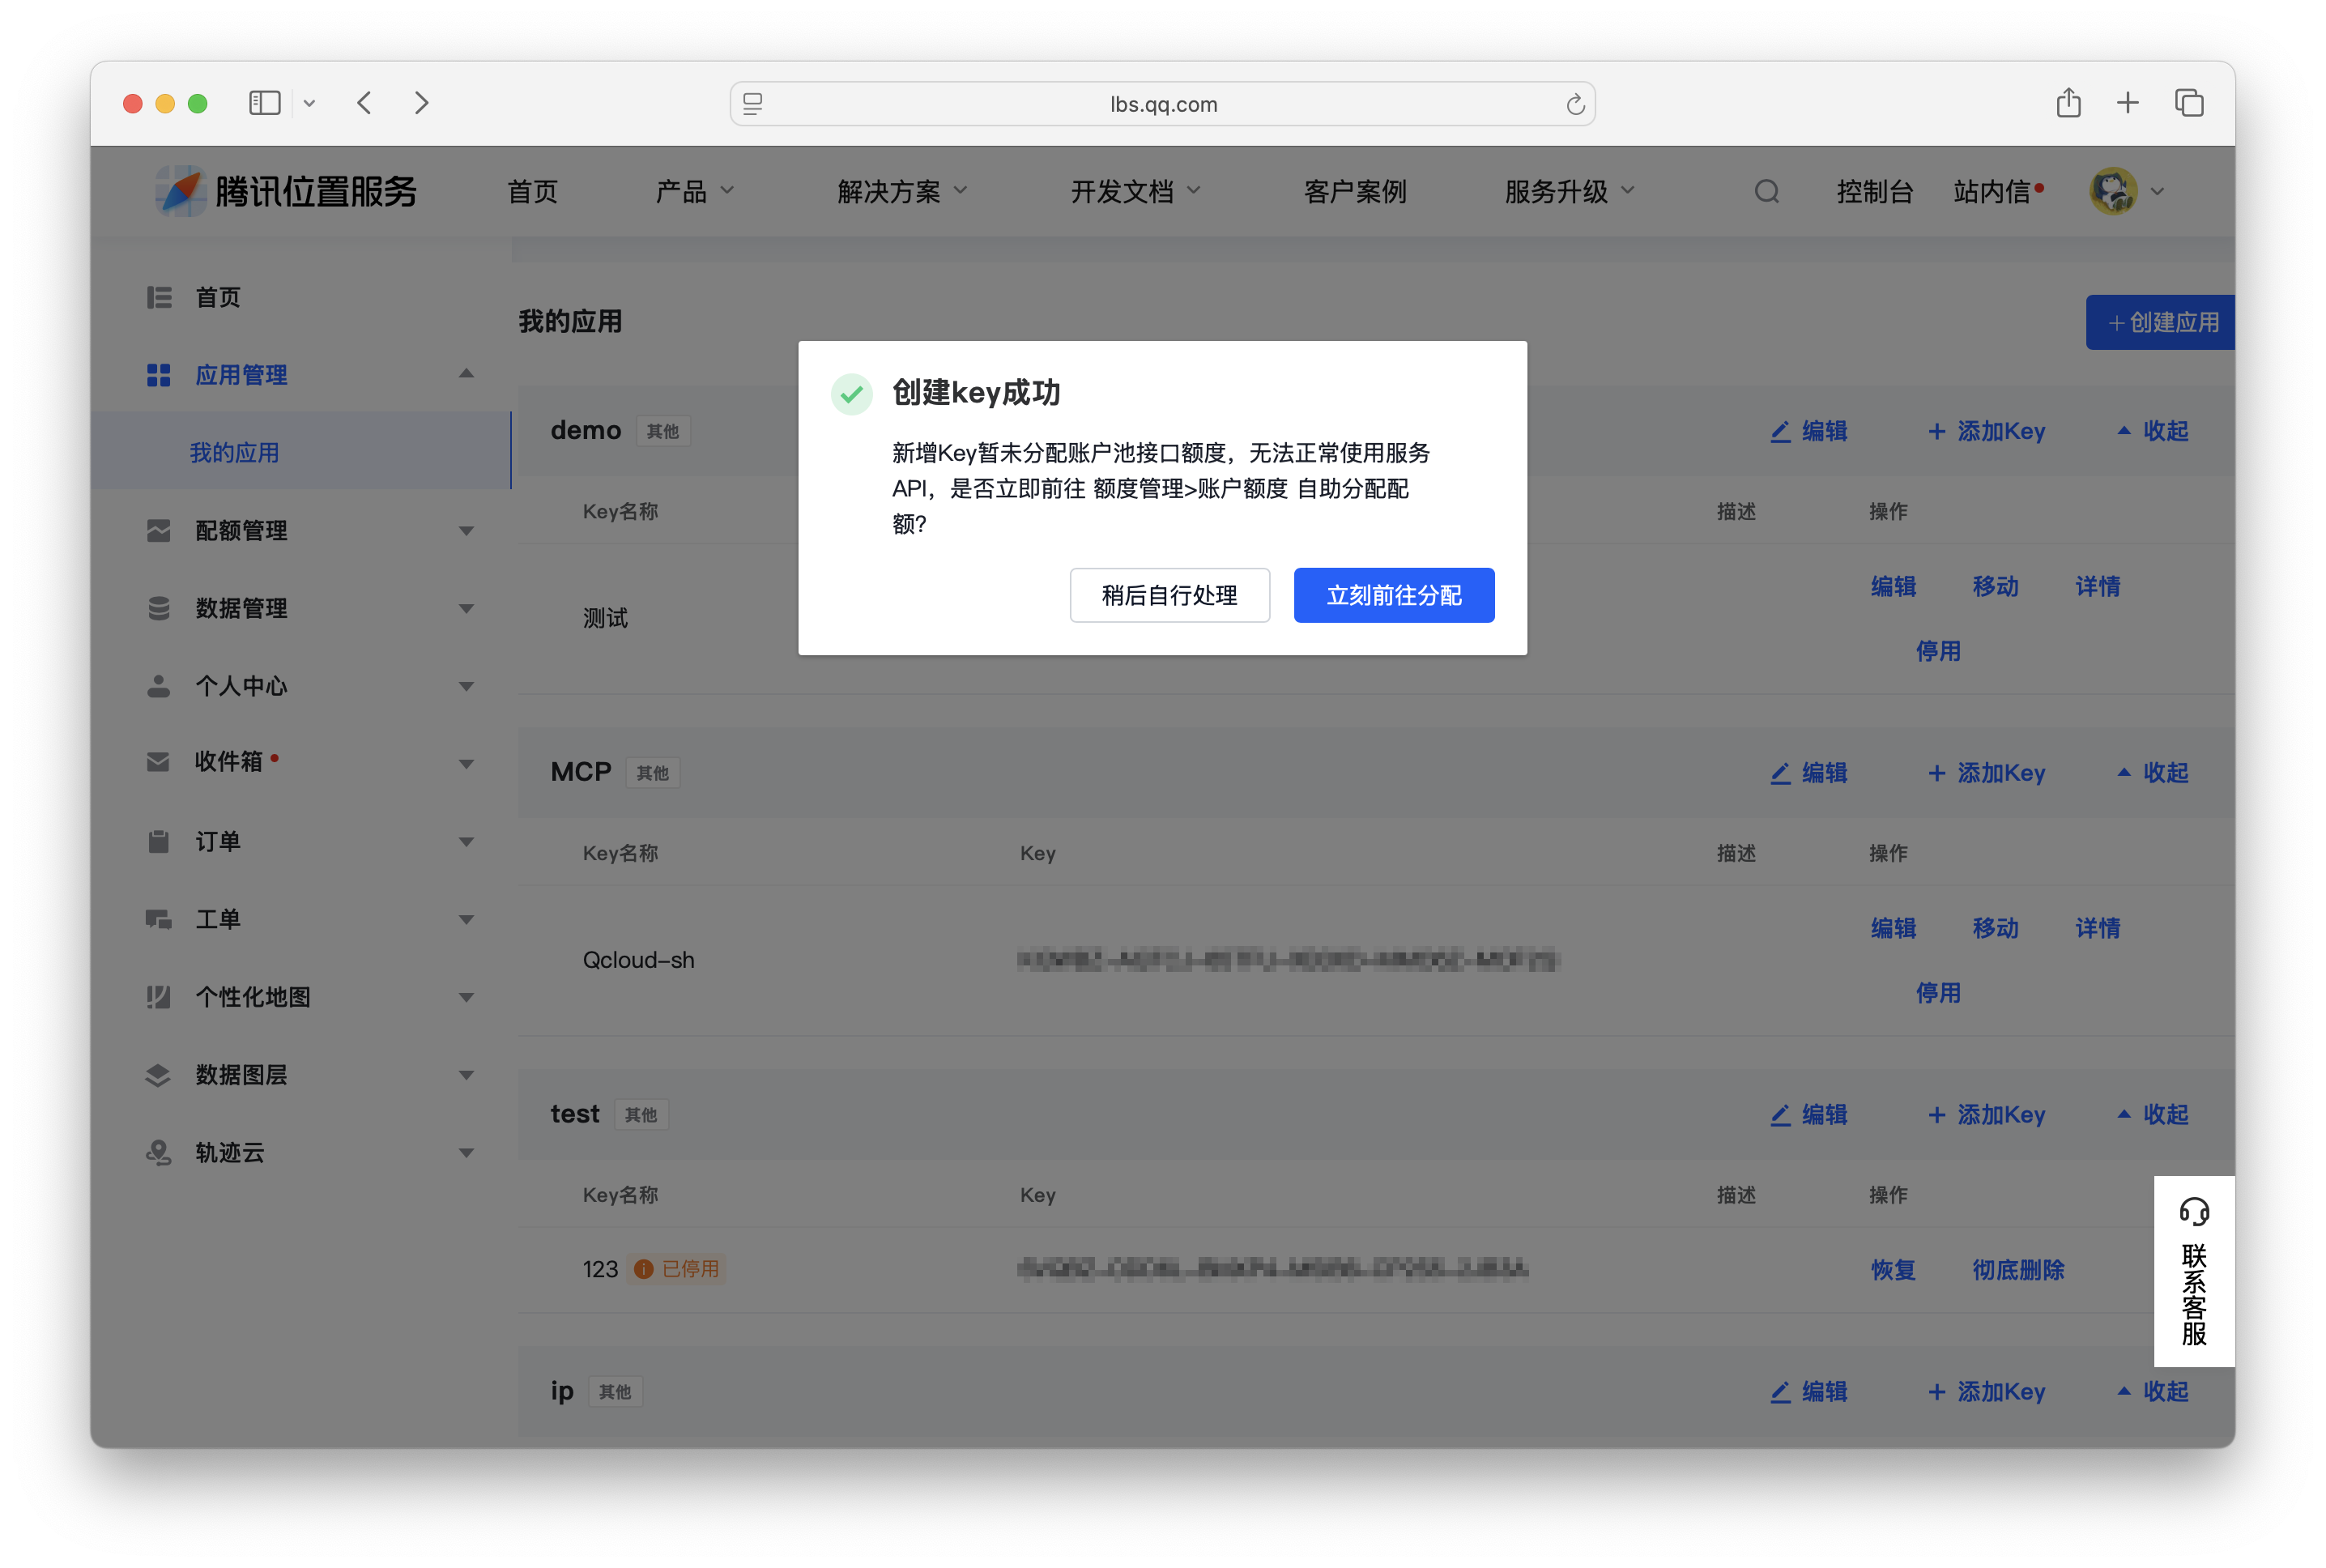Click the 联系客服 headset icon

pyautogui.click(x=2194, y=1212)
